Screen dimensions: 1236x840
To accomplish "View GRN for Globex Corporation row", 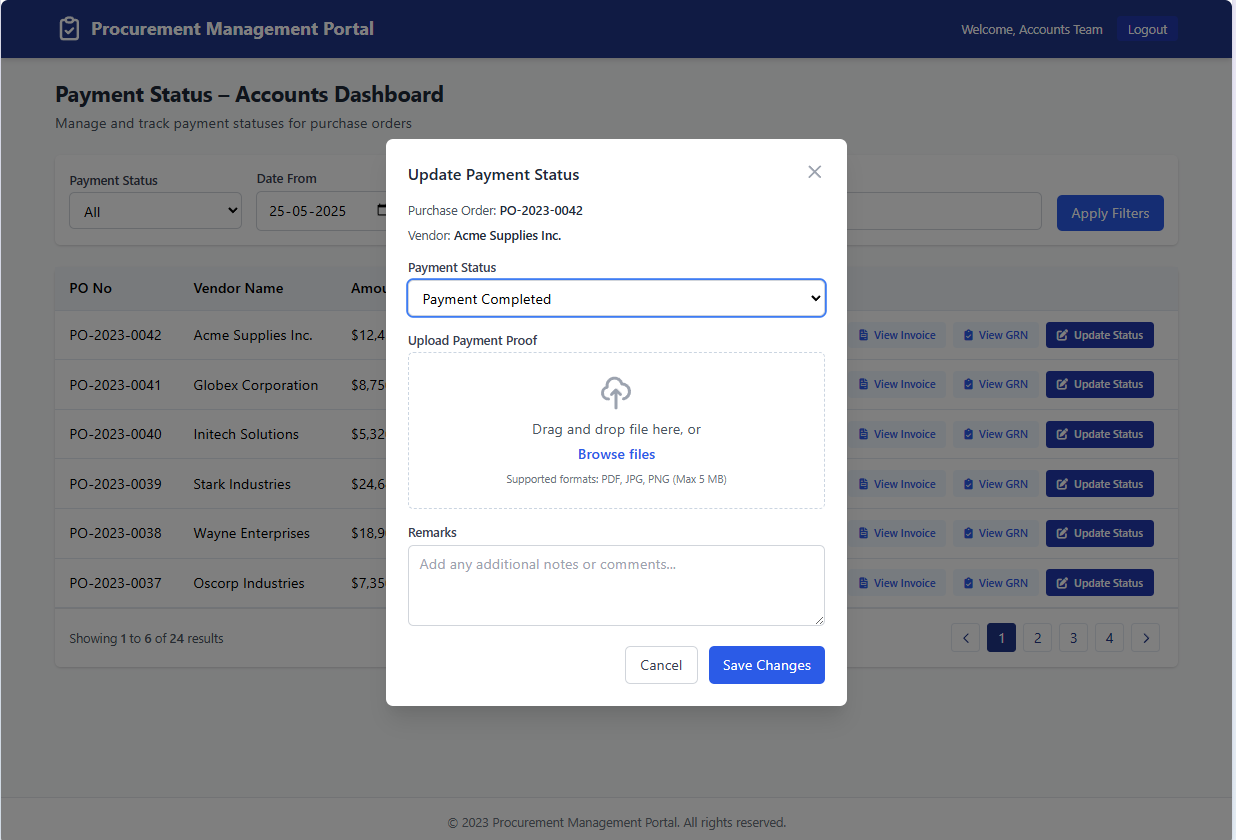I will click(x=995, y=384).
